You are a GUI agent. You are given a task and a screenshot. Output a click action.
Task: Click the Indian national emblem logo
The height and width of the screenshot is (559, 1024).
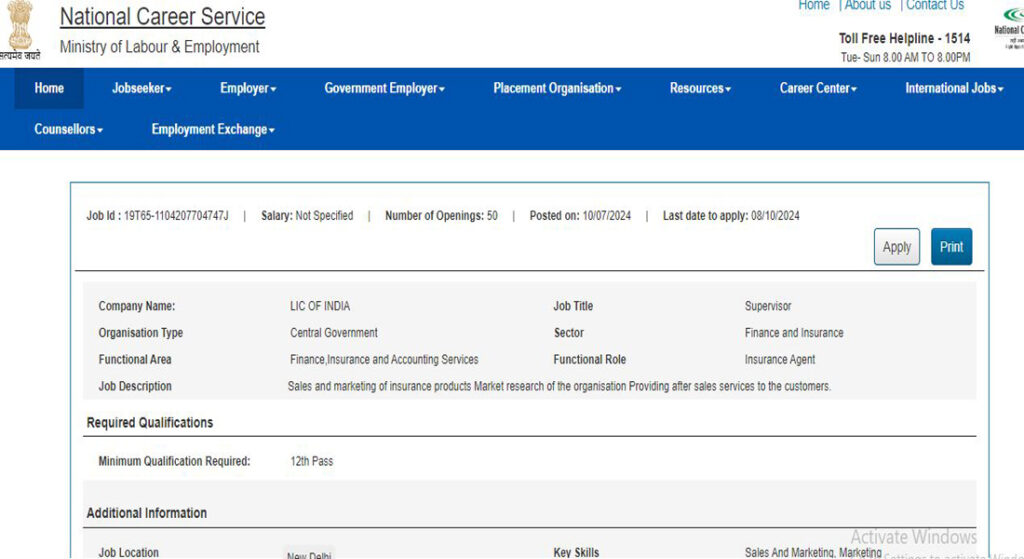click(x=20, y=30)
